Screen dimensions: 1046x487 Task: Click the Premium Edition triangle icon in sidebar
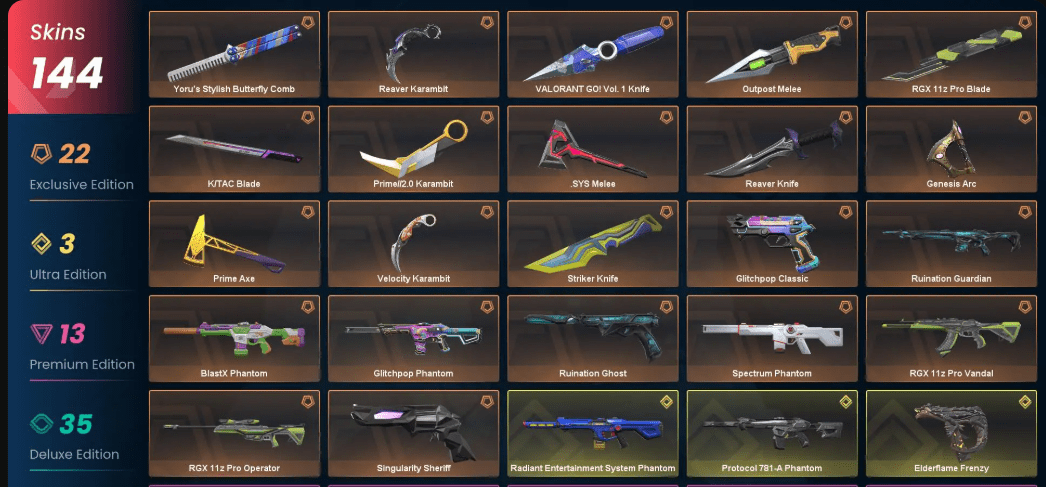pyautogui.click(x=41, y=334)
